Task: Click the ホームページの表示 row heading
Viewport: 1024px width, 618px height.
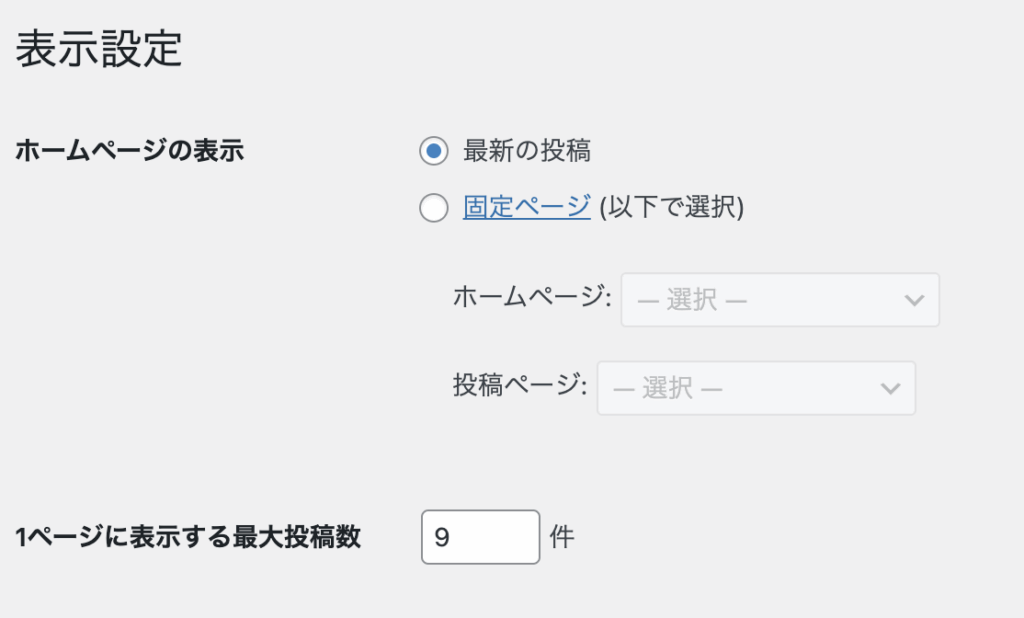Action: pyautogui.click(x=129, y=151)
